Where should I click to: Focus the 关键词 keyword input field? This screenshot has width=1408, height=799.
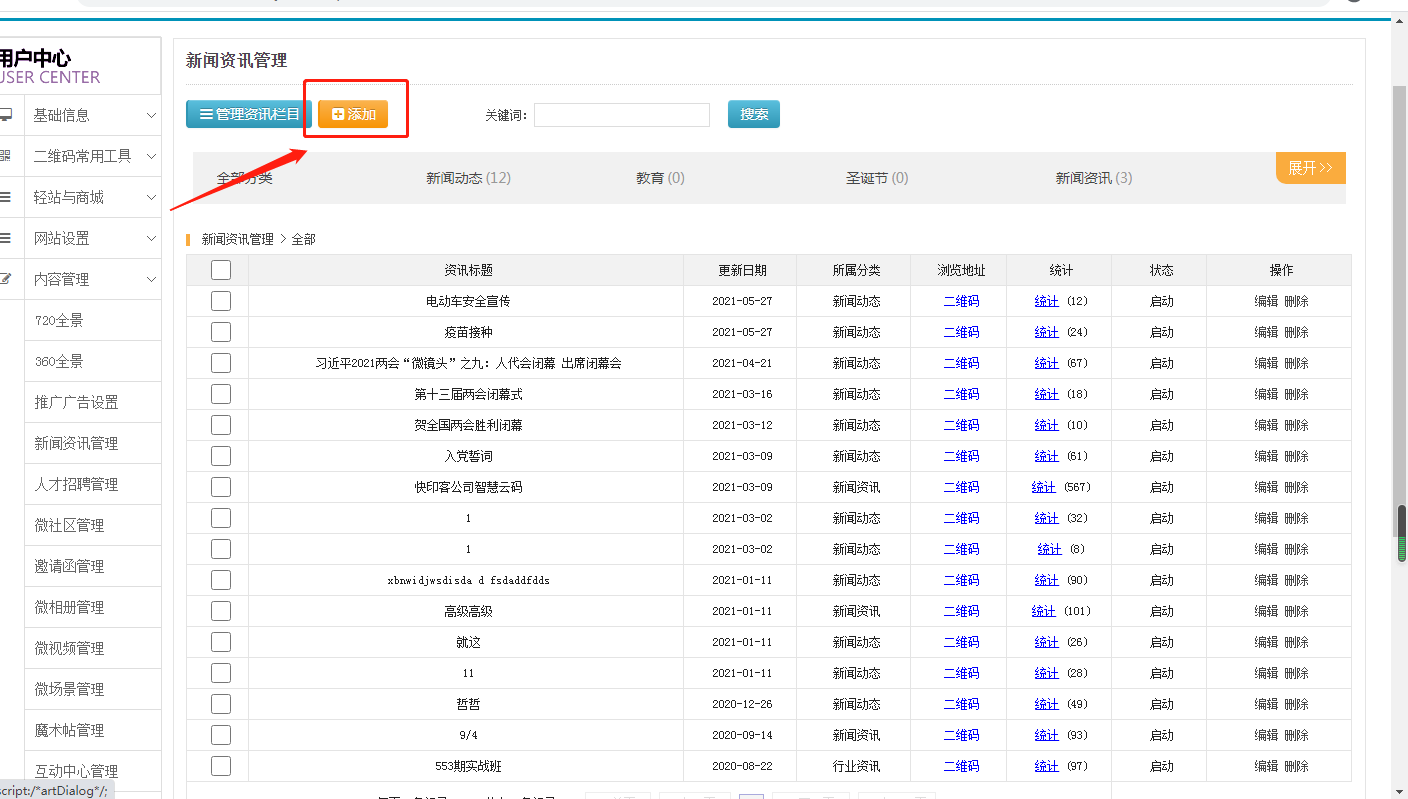[621, 115]
